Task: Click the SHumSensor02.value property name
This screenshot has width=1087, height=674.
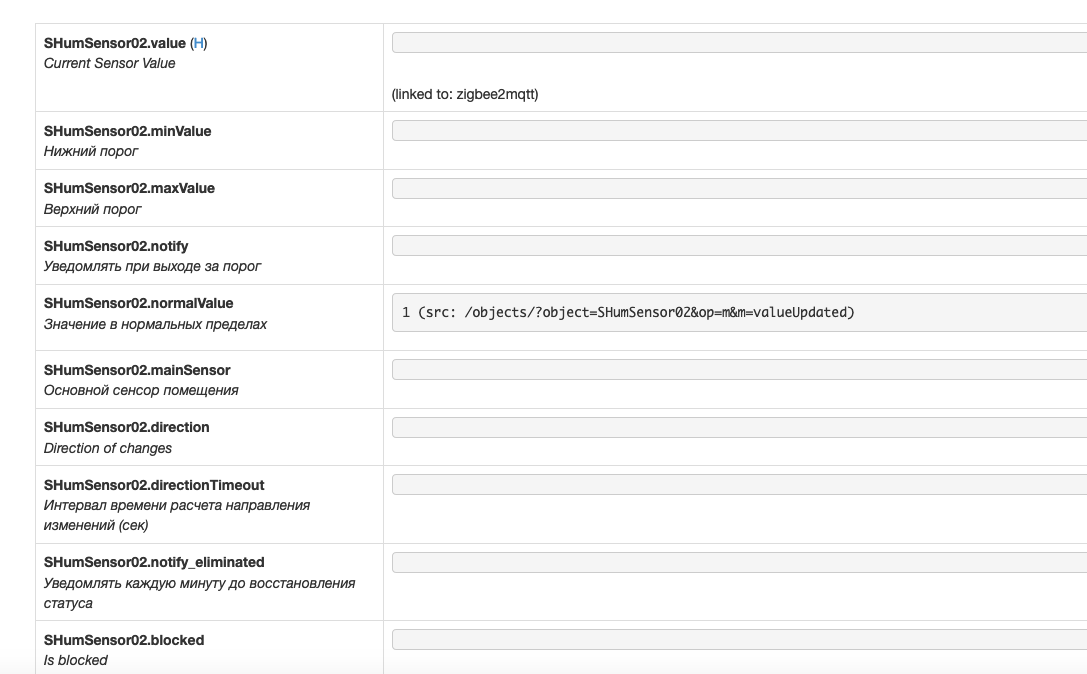Action: tap(115, 43)
